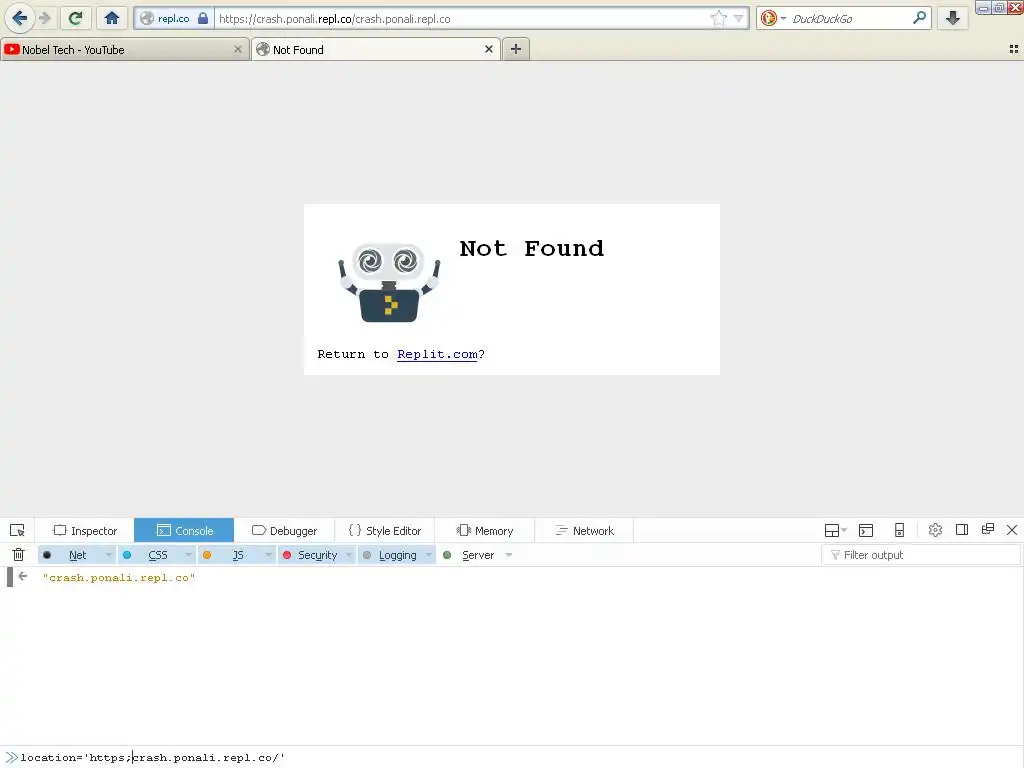Show tab groups icon
This screenshot has height=768, width=1024.
pyautogui.click(x=1014, y=49)
